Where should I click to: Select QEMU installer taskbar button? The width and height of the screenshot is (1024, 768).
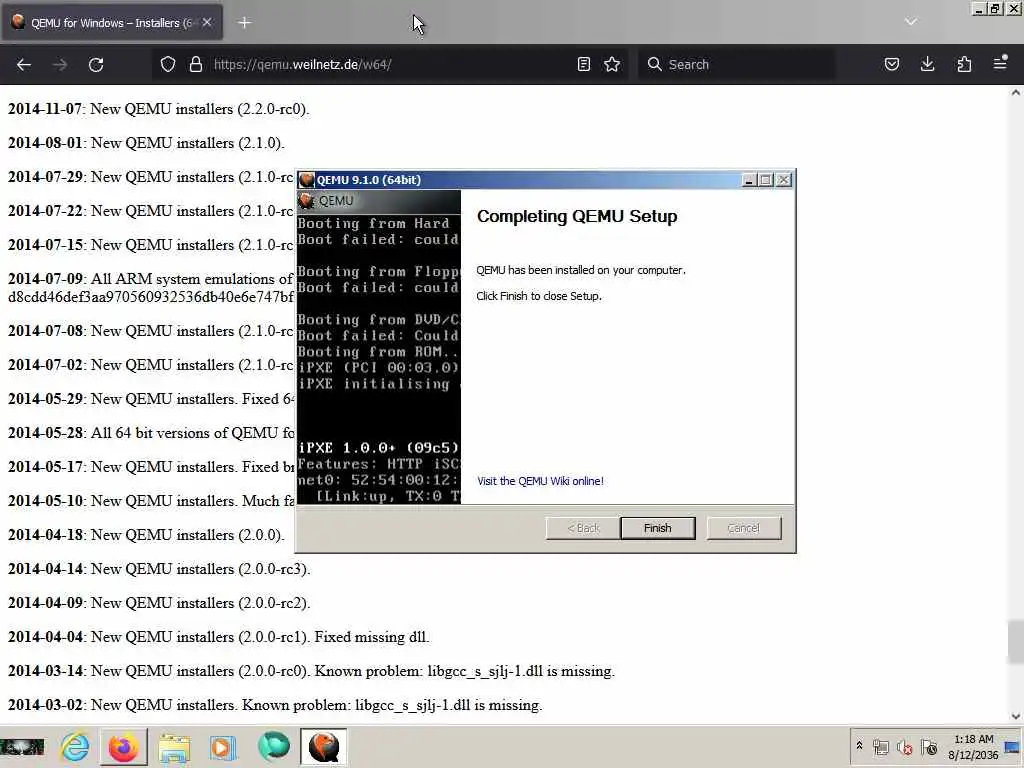pos(323,746)
